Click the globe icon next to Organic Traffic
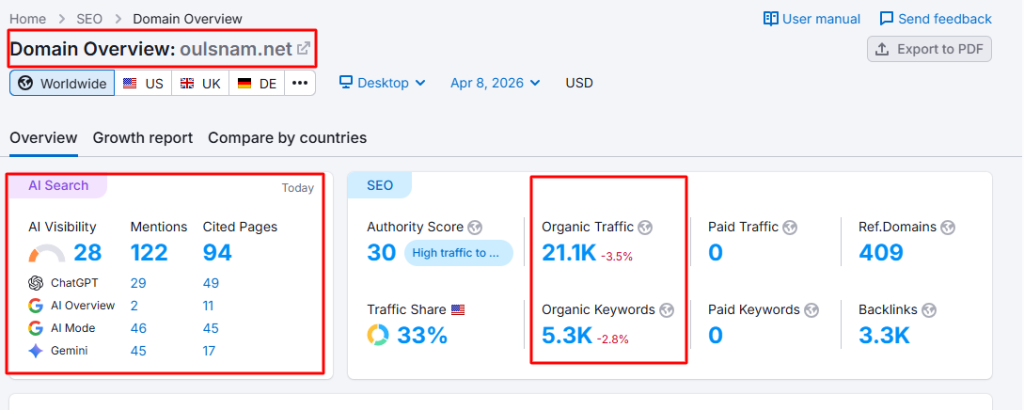 (646, 227)
